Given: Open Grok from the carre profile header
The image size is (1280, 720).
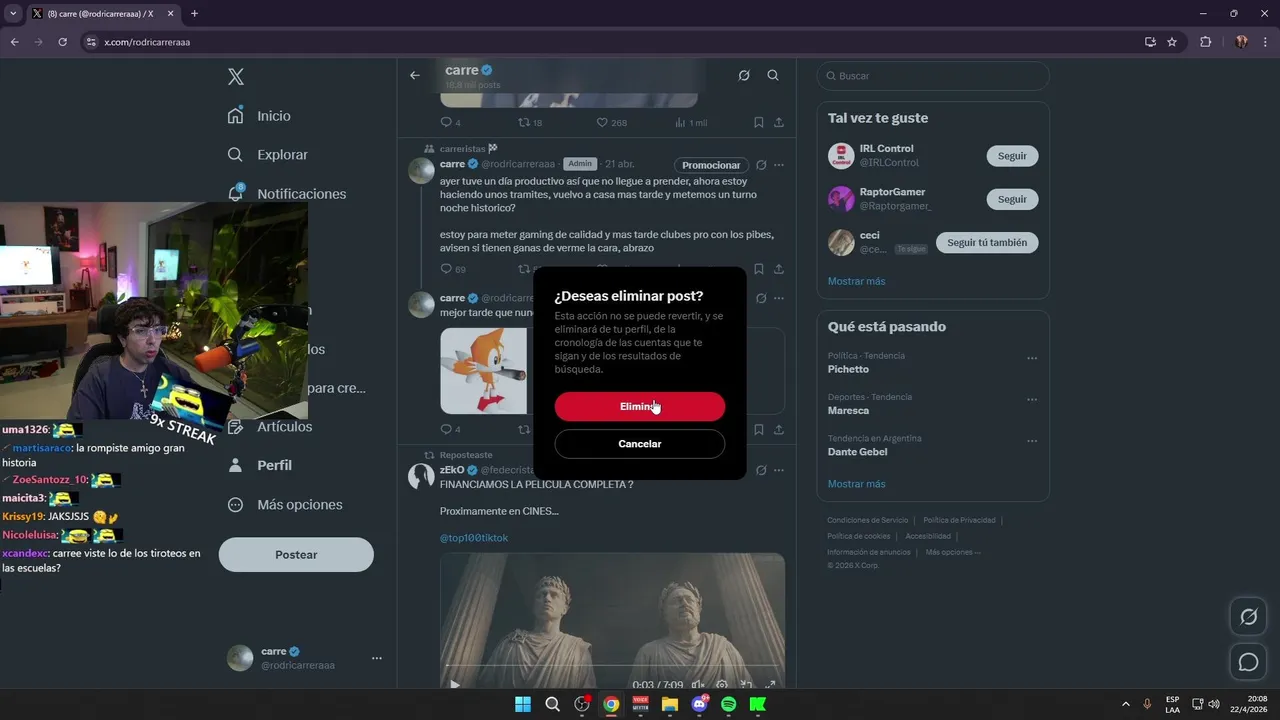Looking at the screenshot, I should click(x=744, y=75).
